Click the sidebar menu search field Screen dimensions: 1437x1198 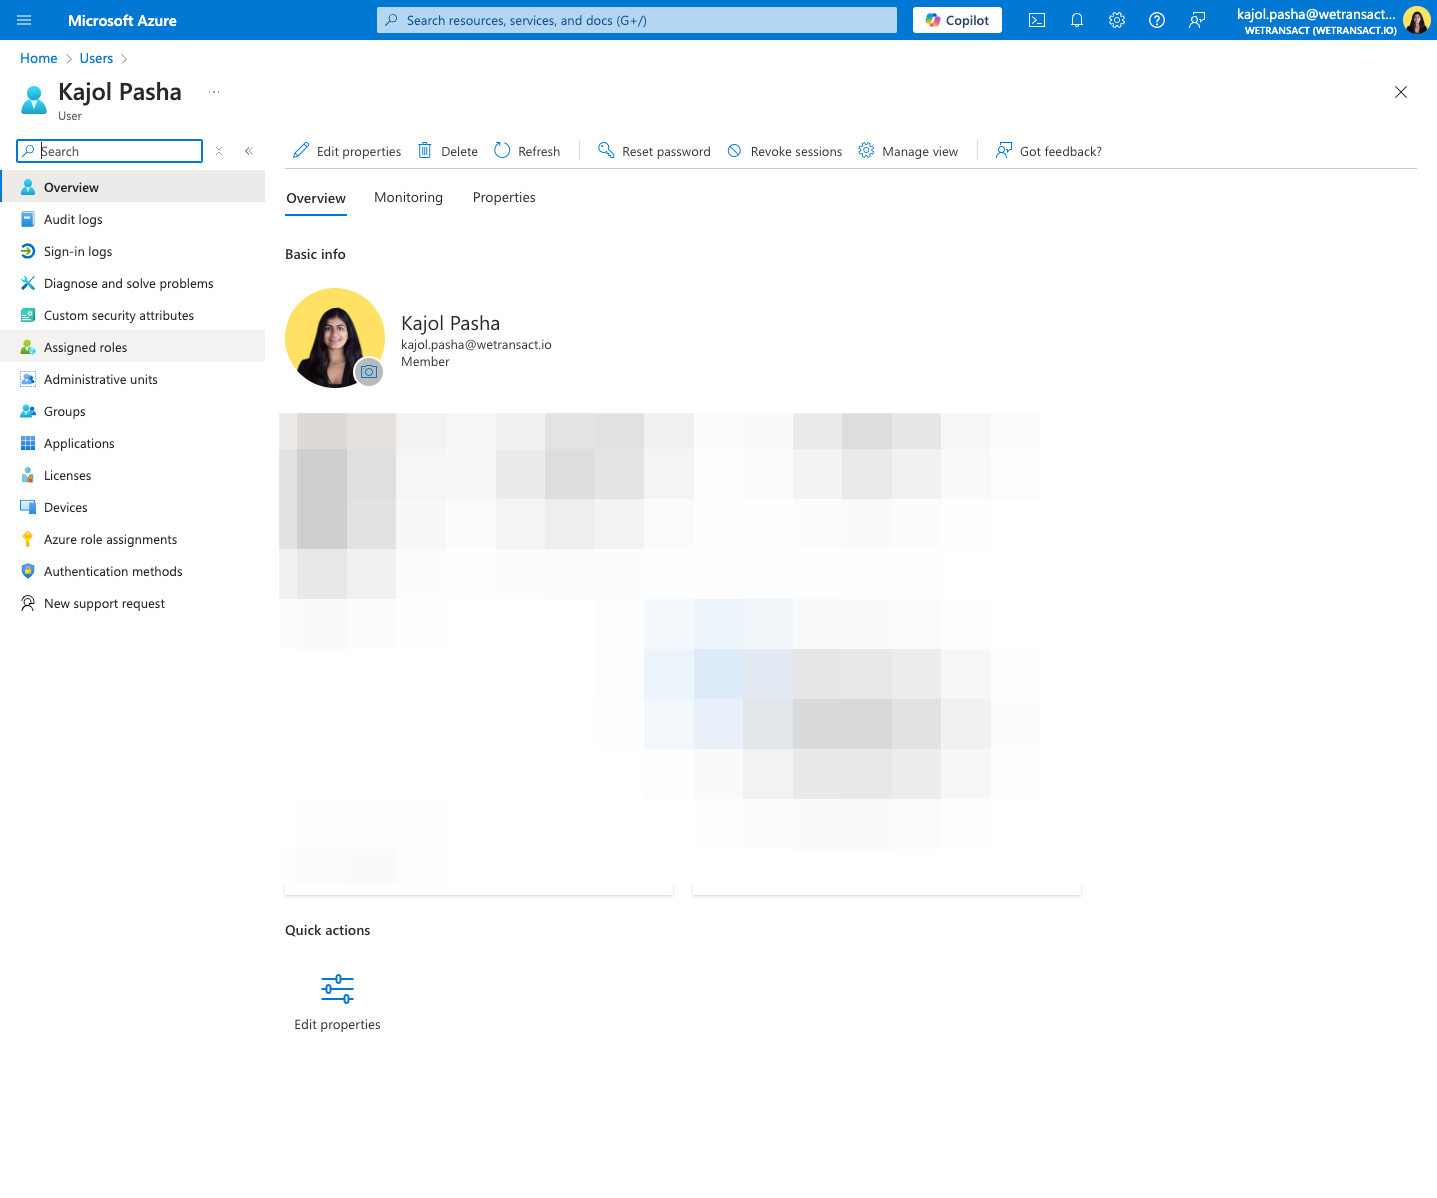[110, 151]
